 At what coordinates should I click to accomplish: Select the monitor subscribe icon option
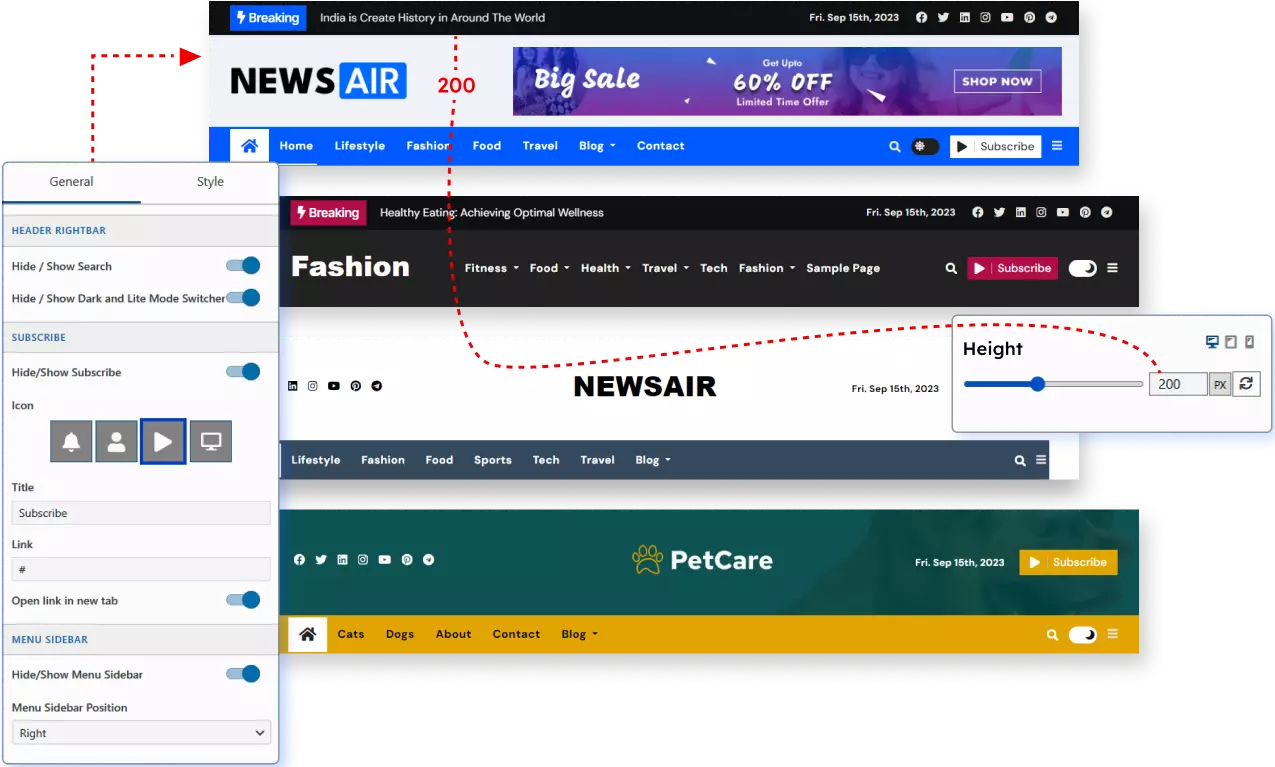coord(211,441)
